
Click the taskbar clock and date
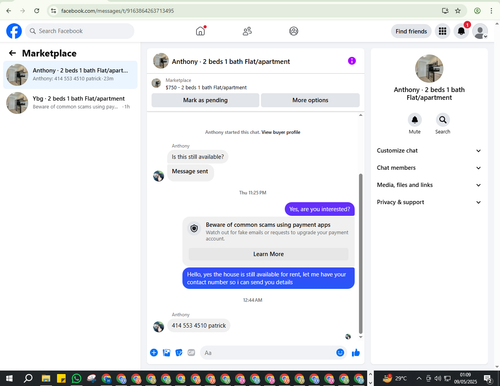coord(465,378)
